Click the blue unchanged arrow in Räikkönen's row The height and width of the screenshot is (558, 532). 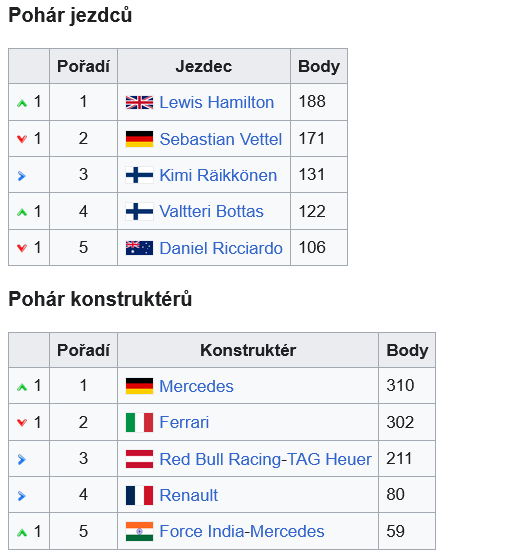pos(22,176)
